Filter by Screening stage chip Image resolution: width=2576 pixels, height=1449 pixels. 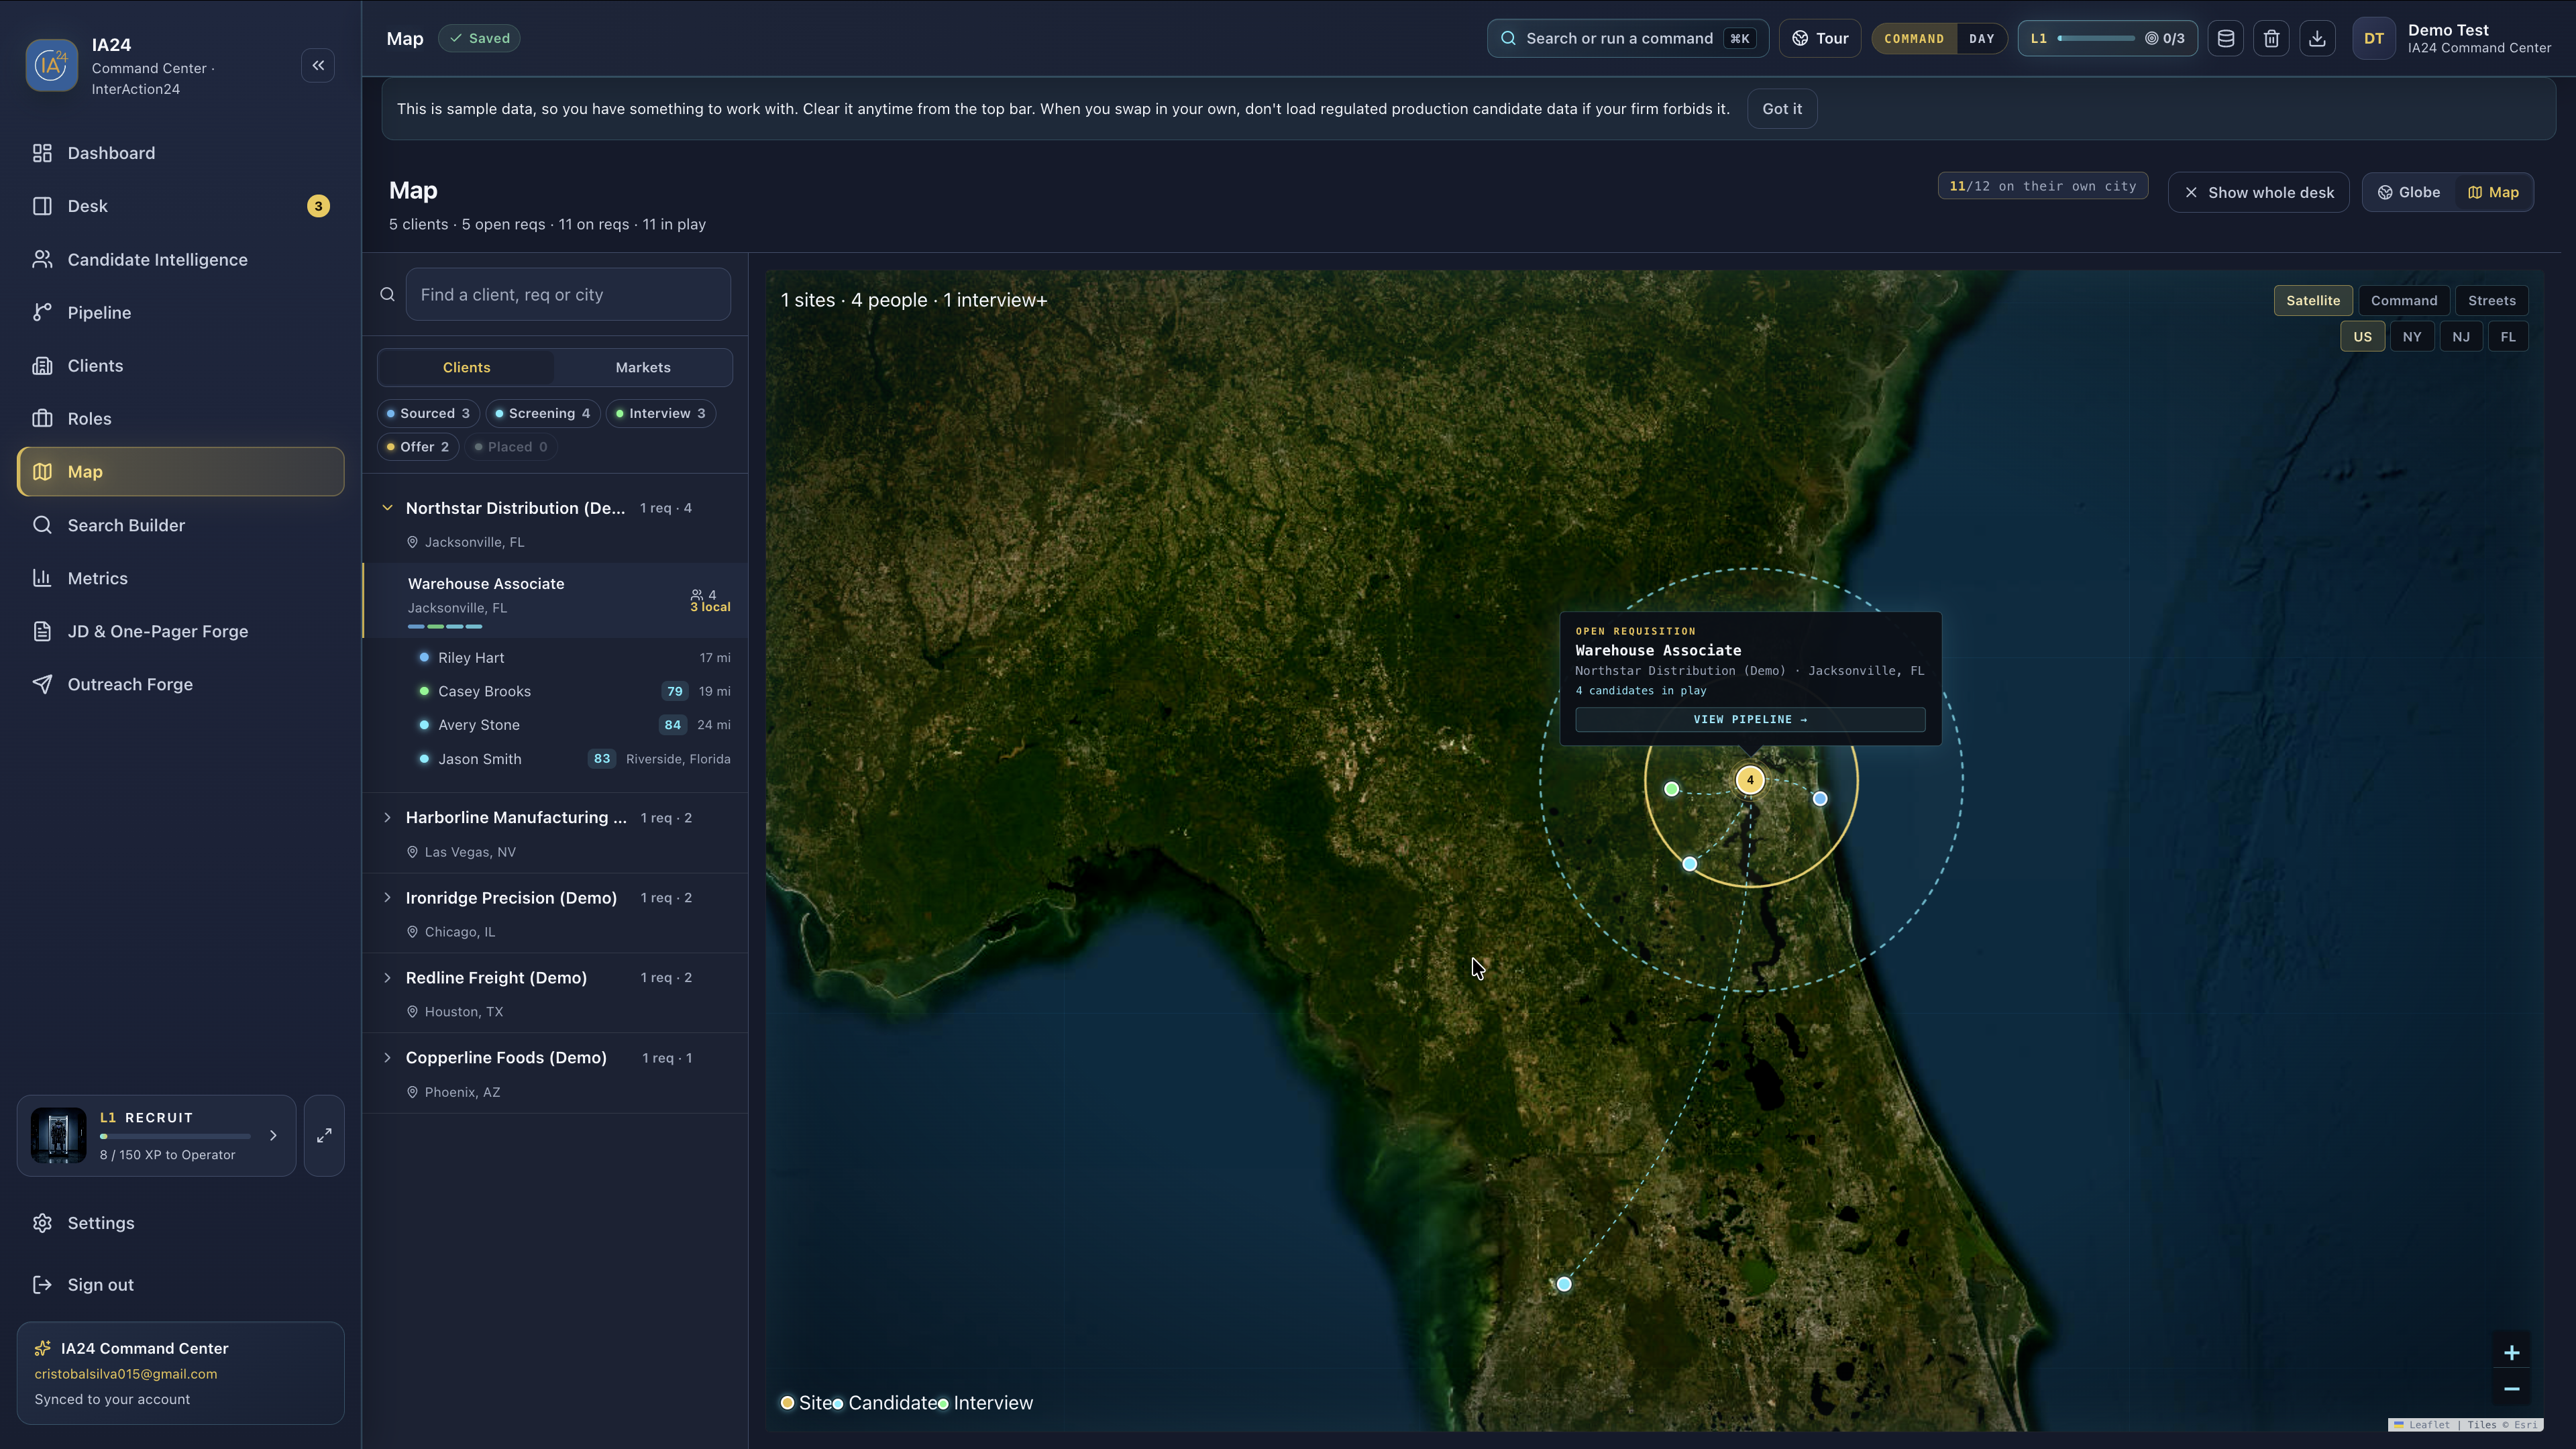click(543, 413)
